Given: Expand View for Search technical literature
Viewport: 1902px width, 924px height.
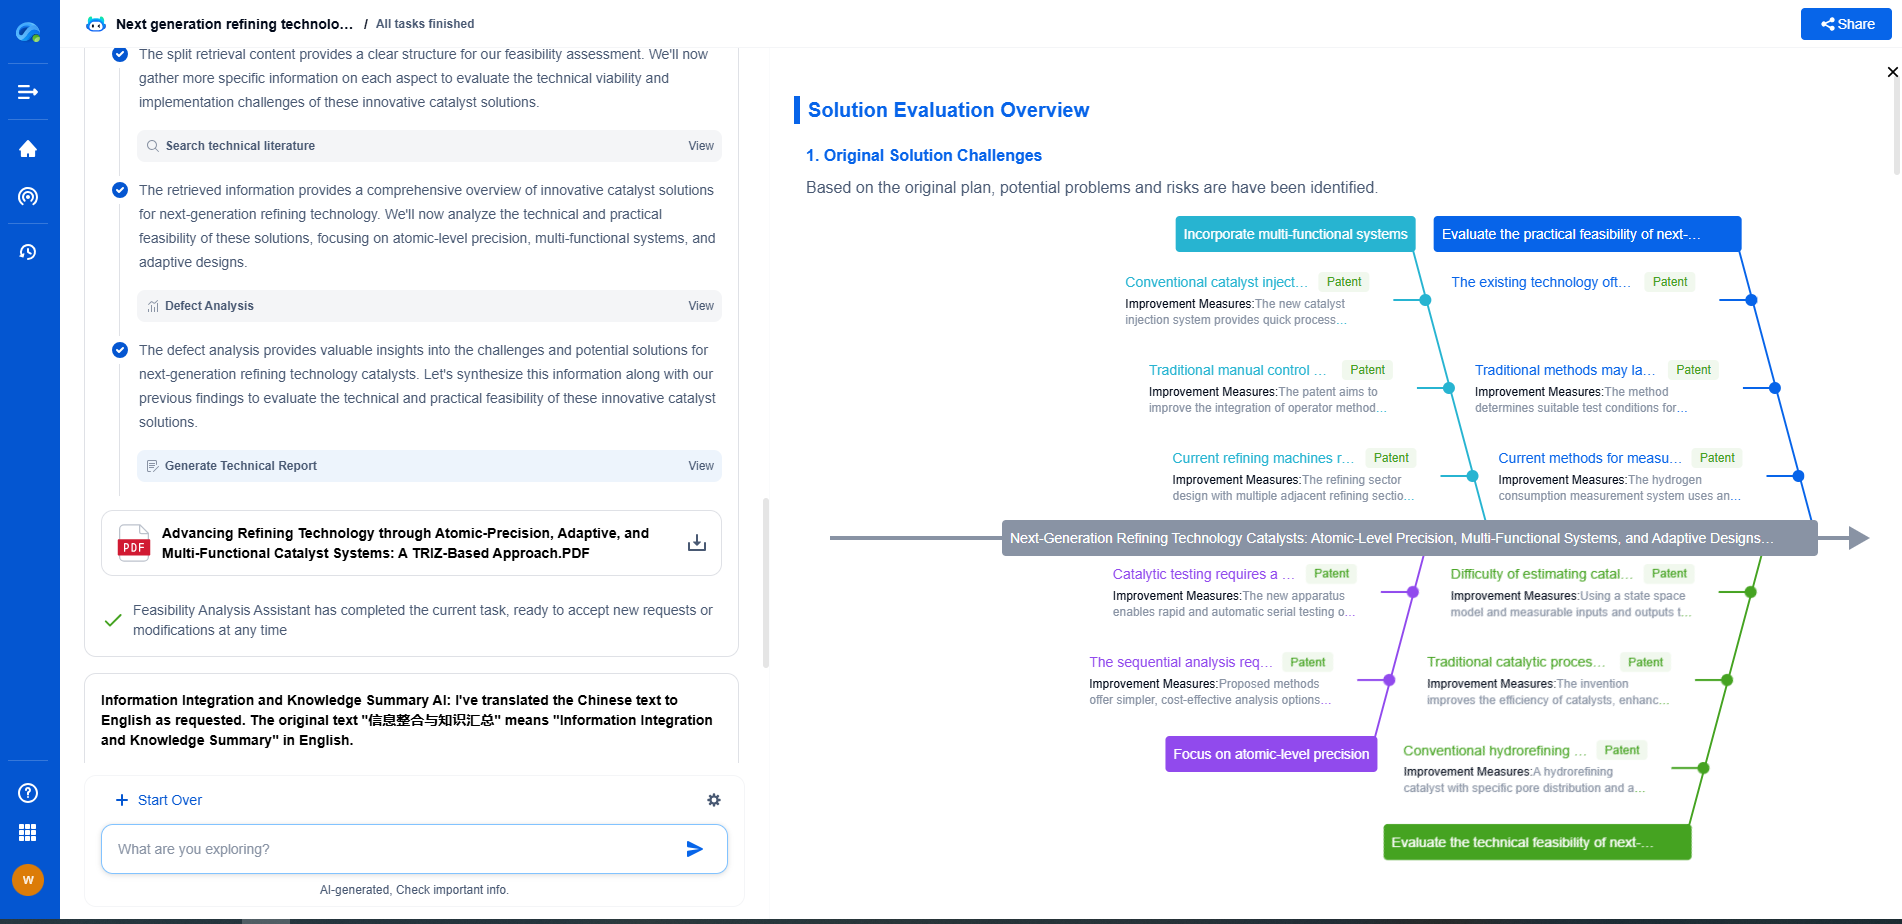Looking at the screenshot, I should pos(700,146).
